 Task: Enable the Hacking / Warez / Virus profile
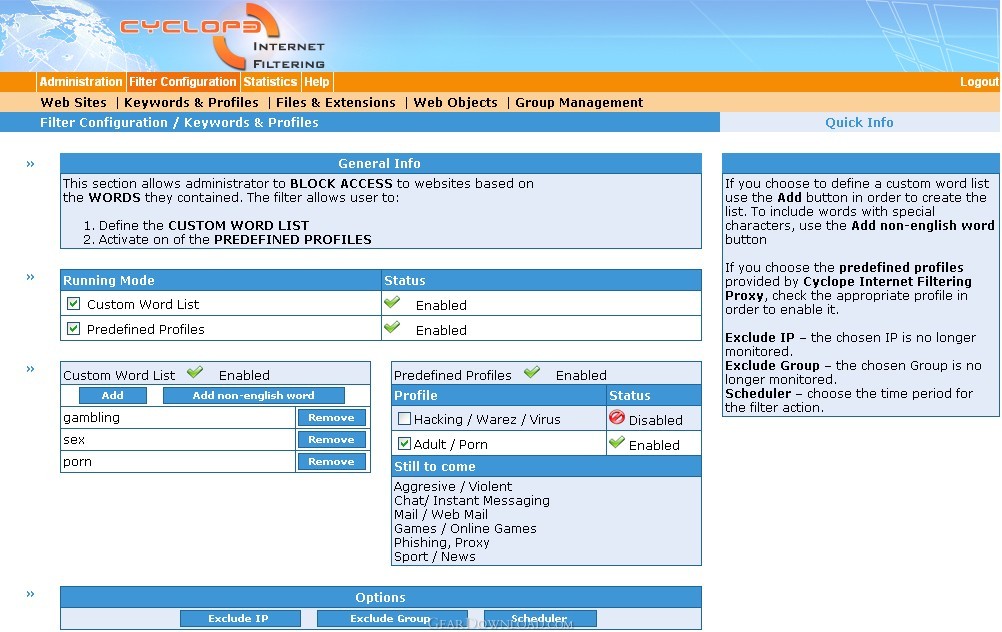(x=404, y=419)
